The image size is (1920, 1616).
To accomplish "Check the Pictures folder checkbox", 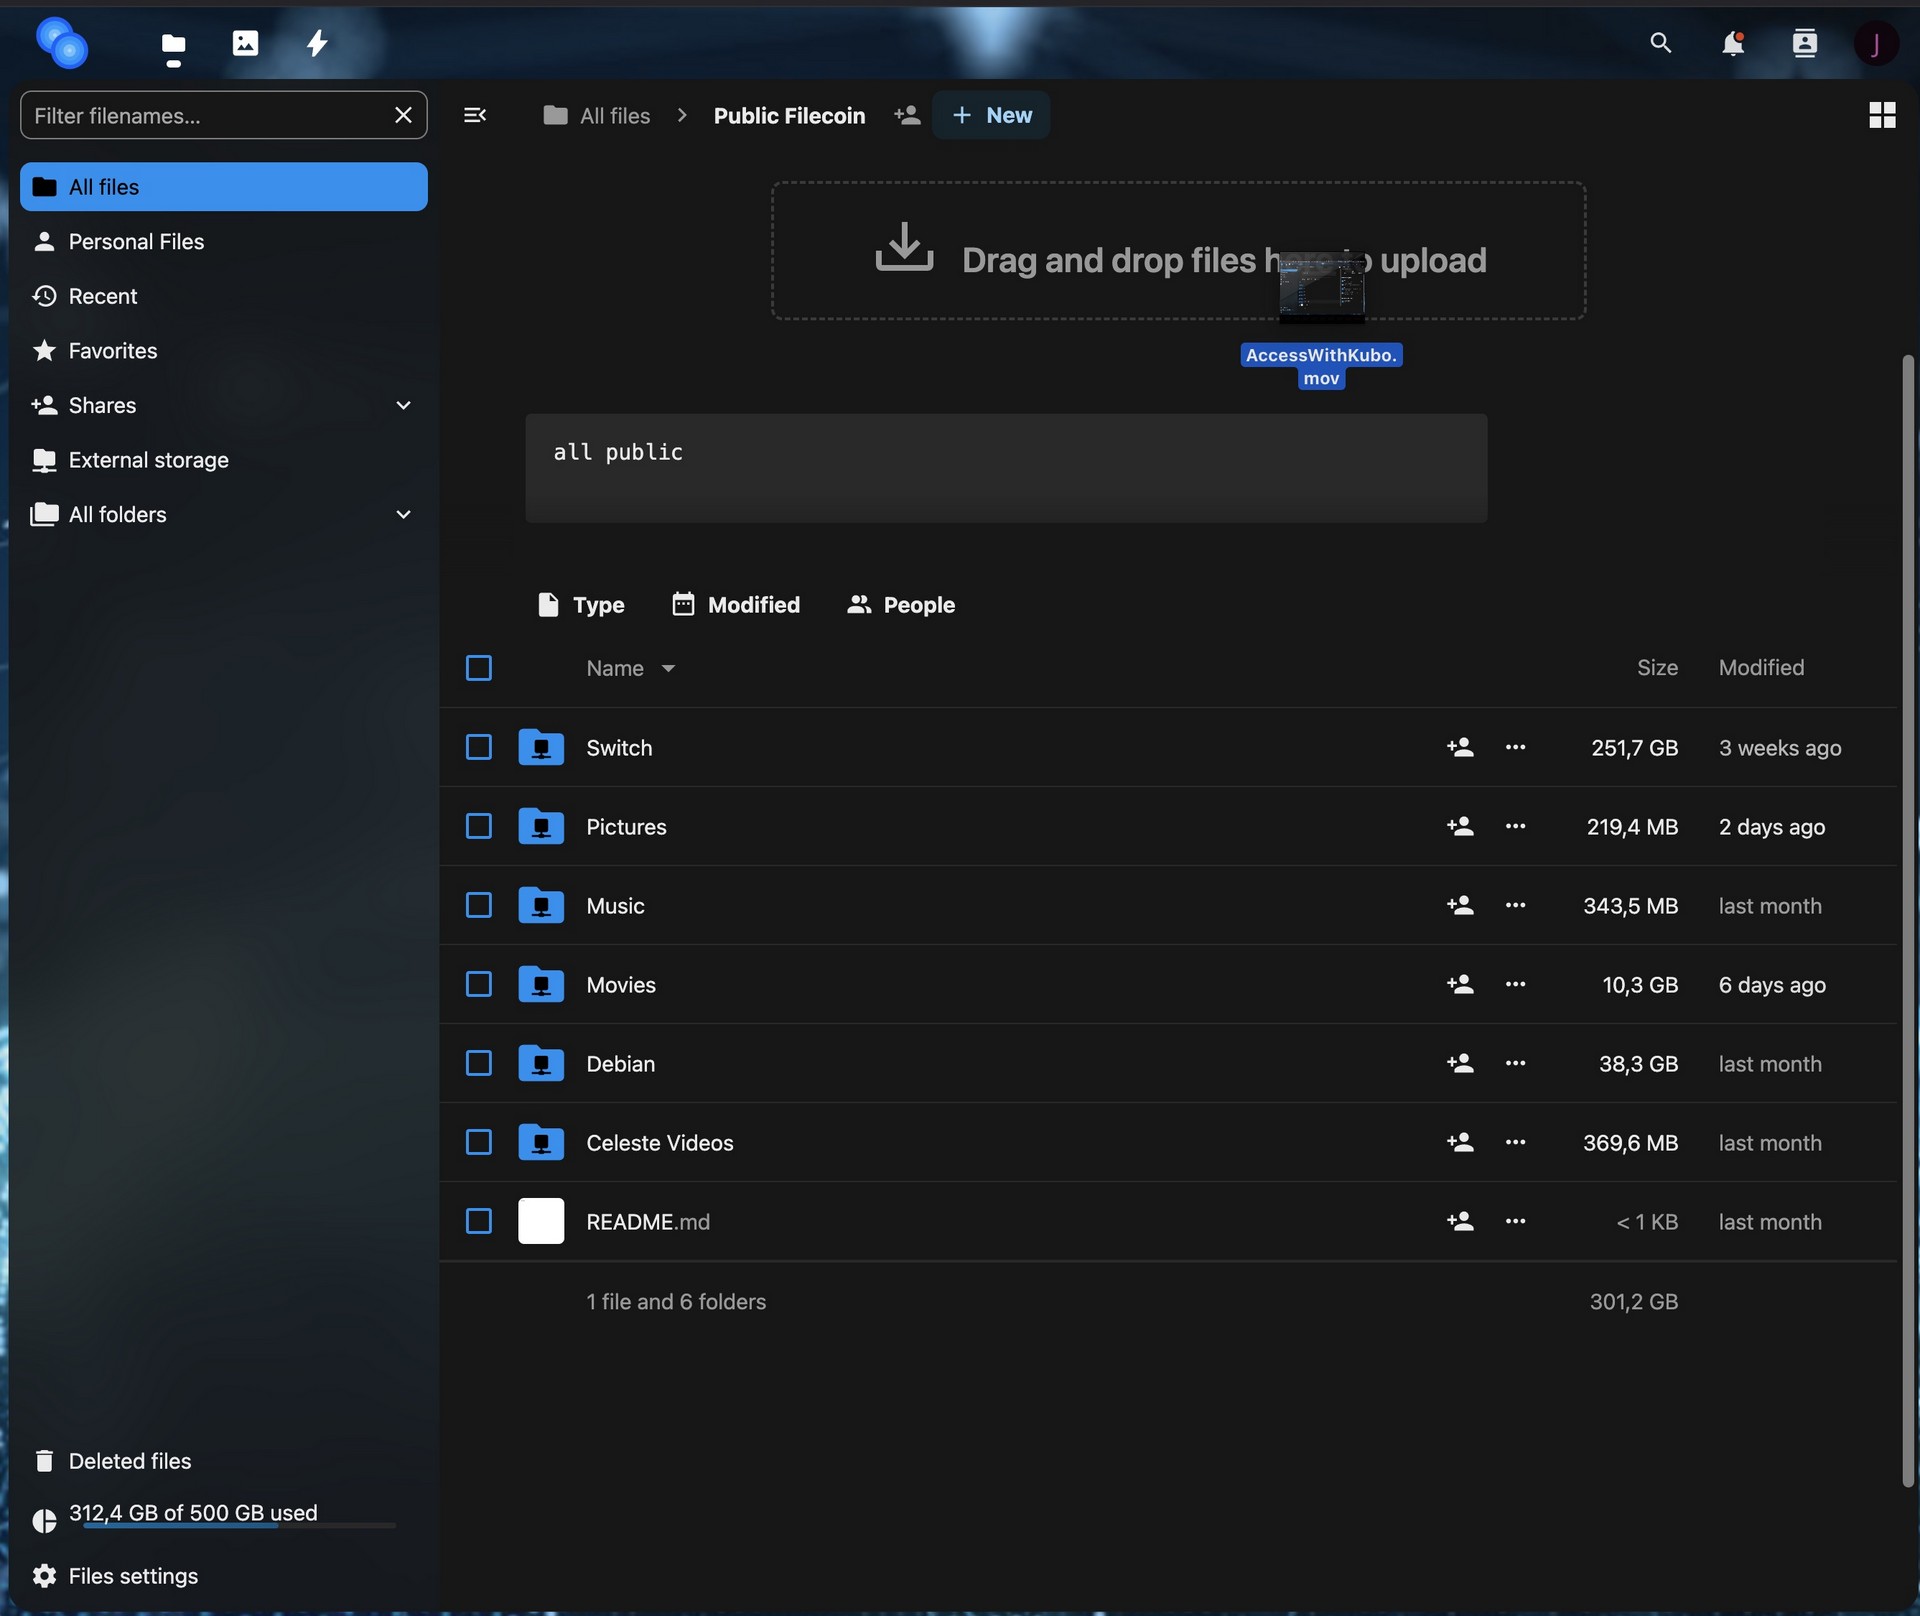I will point(479,826).
